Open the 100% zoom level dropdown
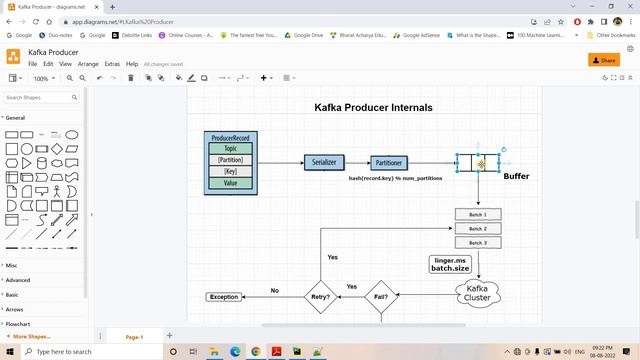This screenshot has width=640, height=360. point(44,78)
